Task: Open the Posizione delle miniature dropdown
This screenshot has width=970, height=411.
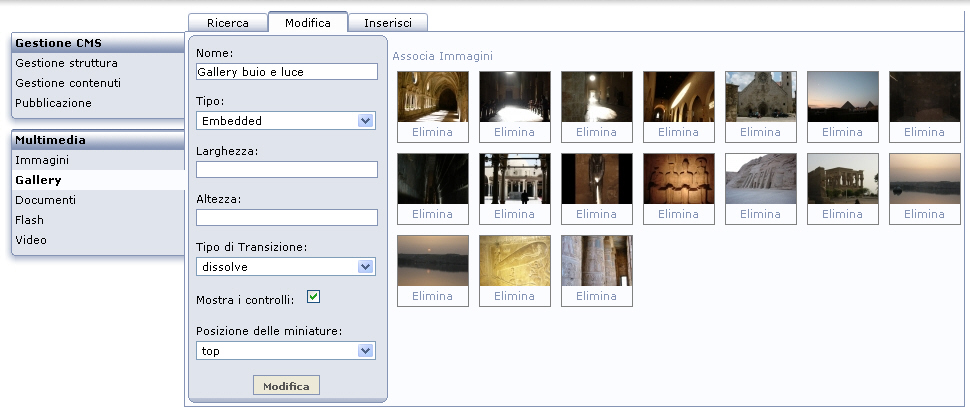Action: click(x=286, y=351)
